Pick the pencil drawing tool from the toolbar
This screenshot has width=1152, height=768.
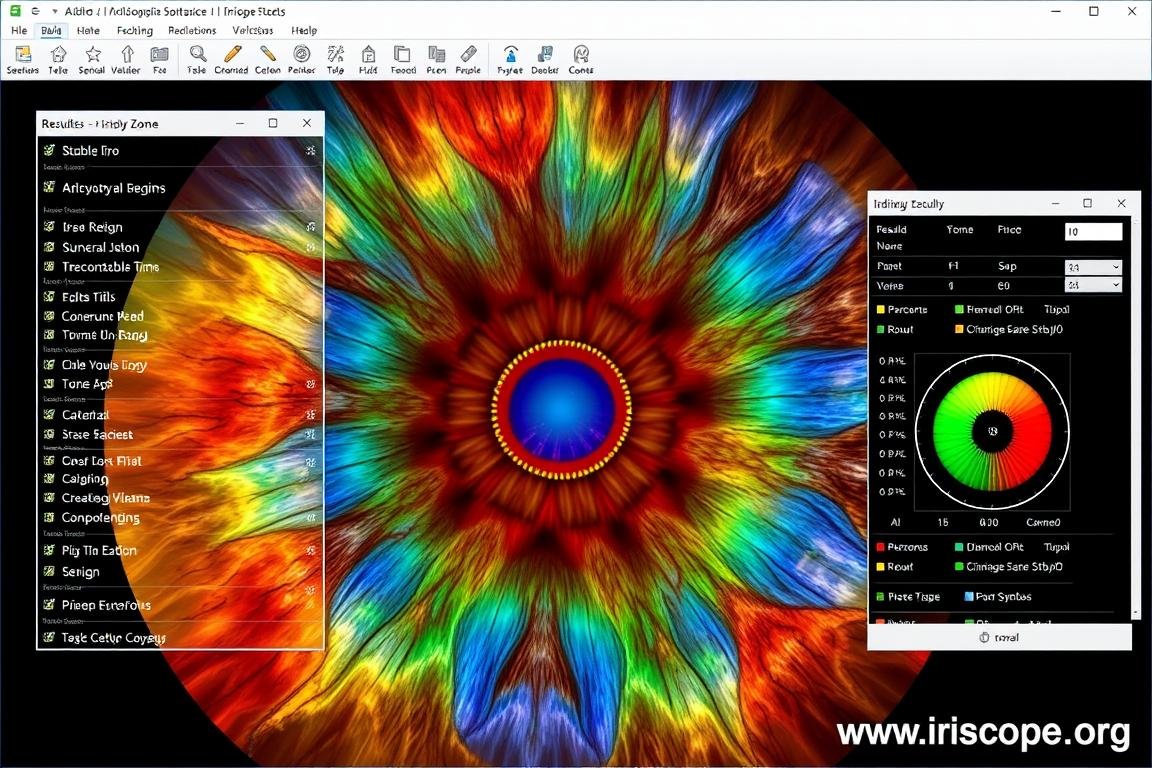click(232, 56)
